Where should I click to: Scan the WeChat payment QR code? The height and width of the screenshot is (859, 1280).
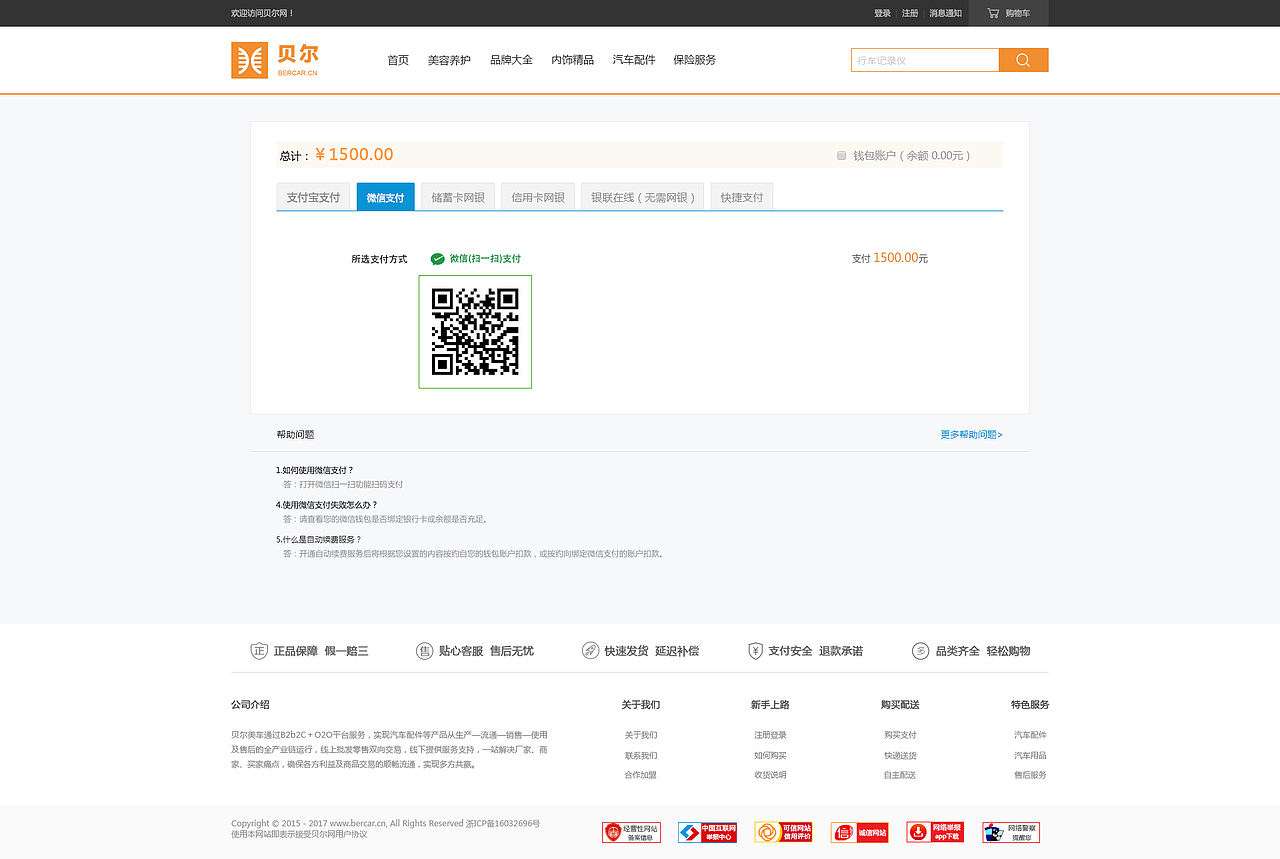pyautogui.click(x=475, y=331)
